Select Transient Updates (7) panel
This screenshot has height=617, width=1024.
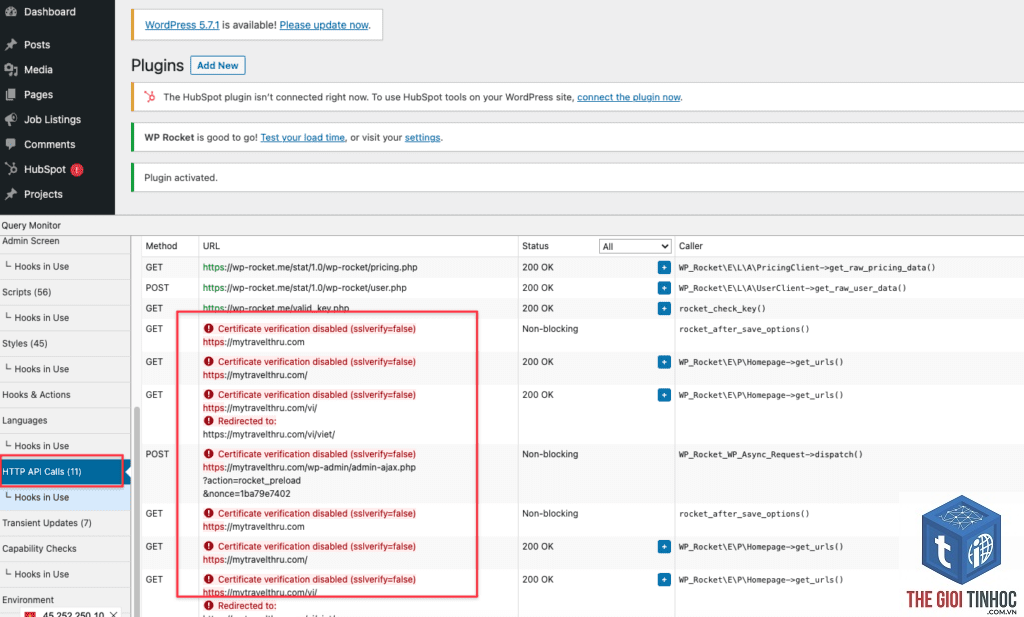(65, 523)
